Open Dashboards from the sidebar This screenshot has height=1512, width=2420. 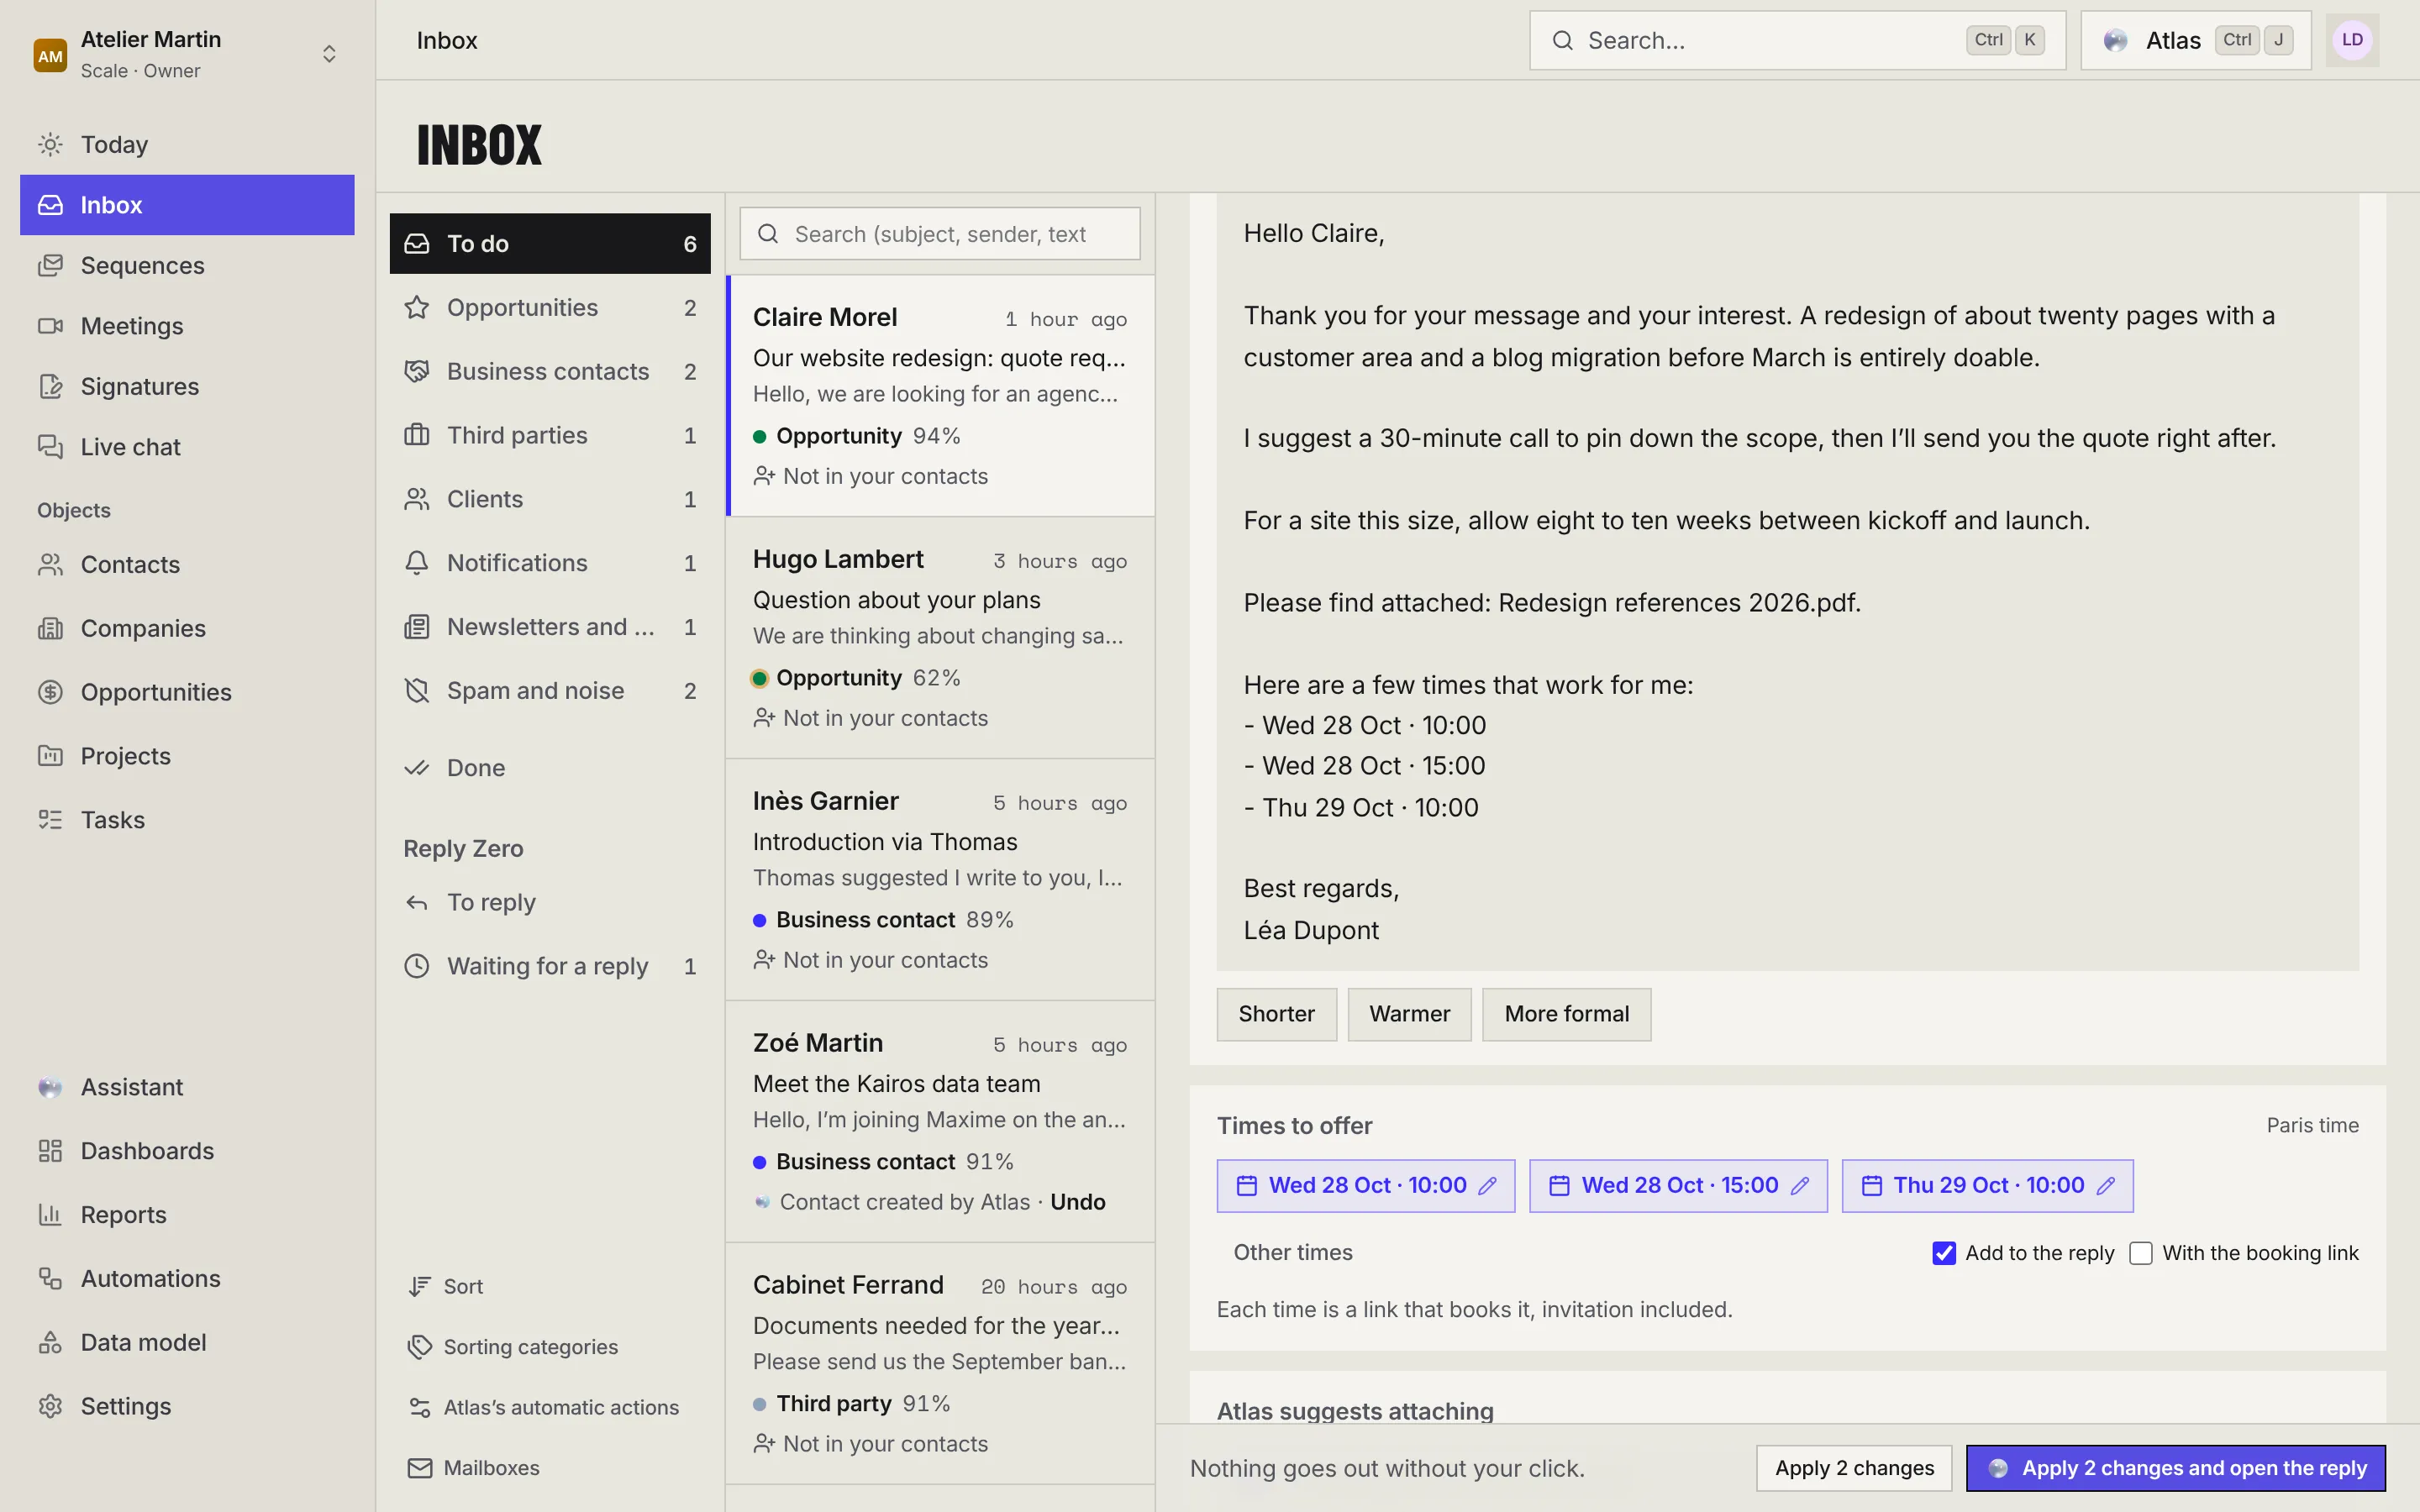point(187,1151)
